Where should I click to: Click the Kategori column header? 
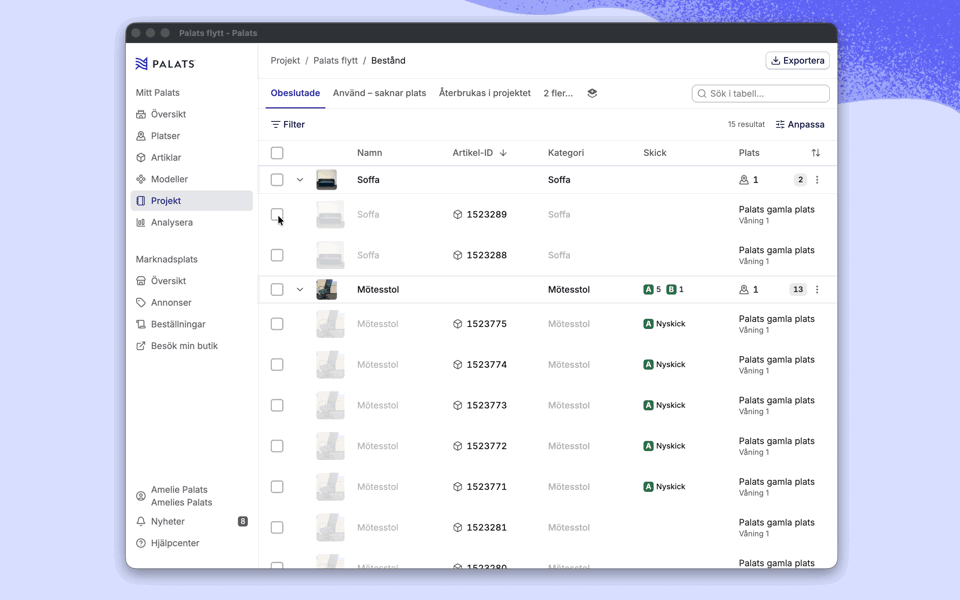click(566, 153)
